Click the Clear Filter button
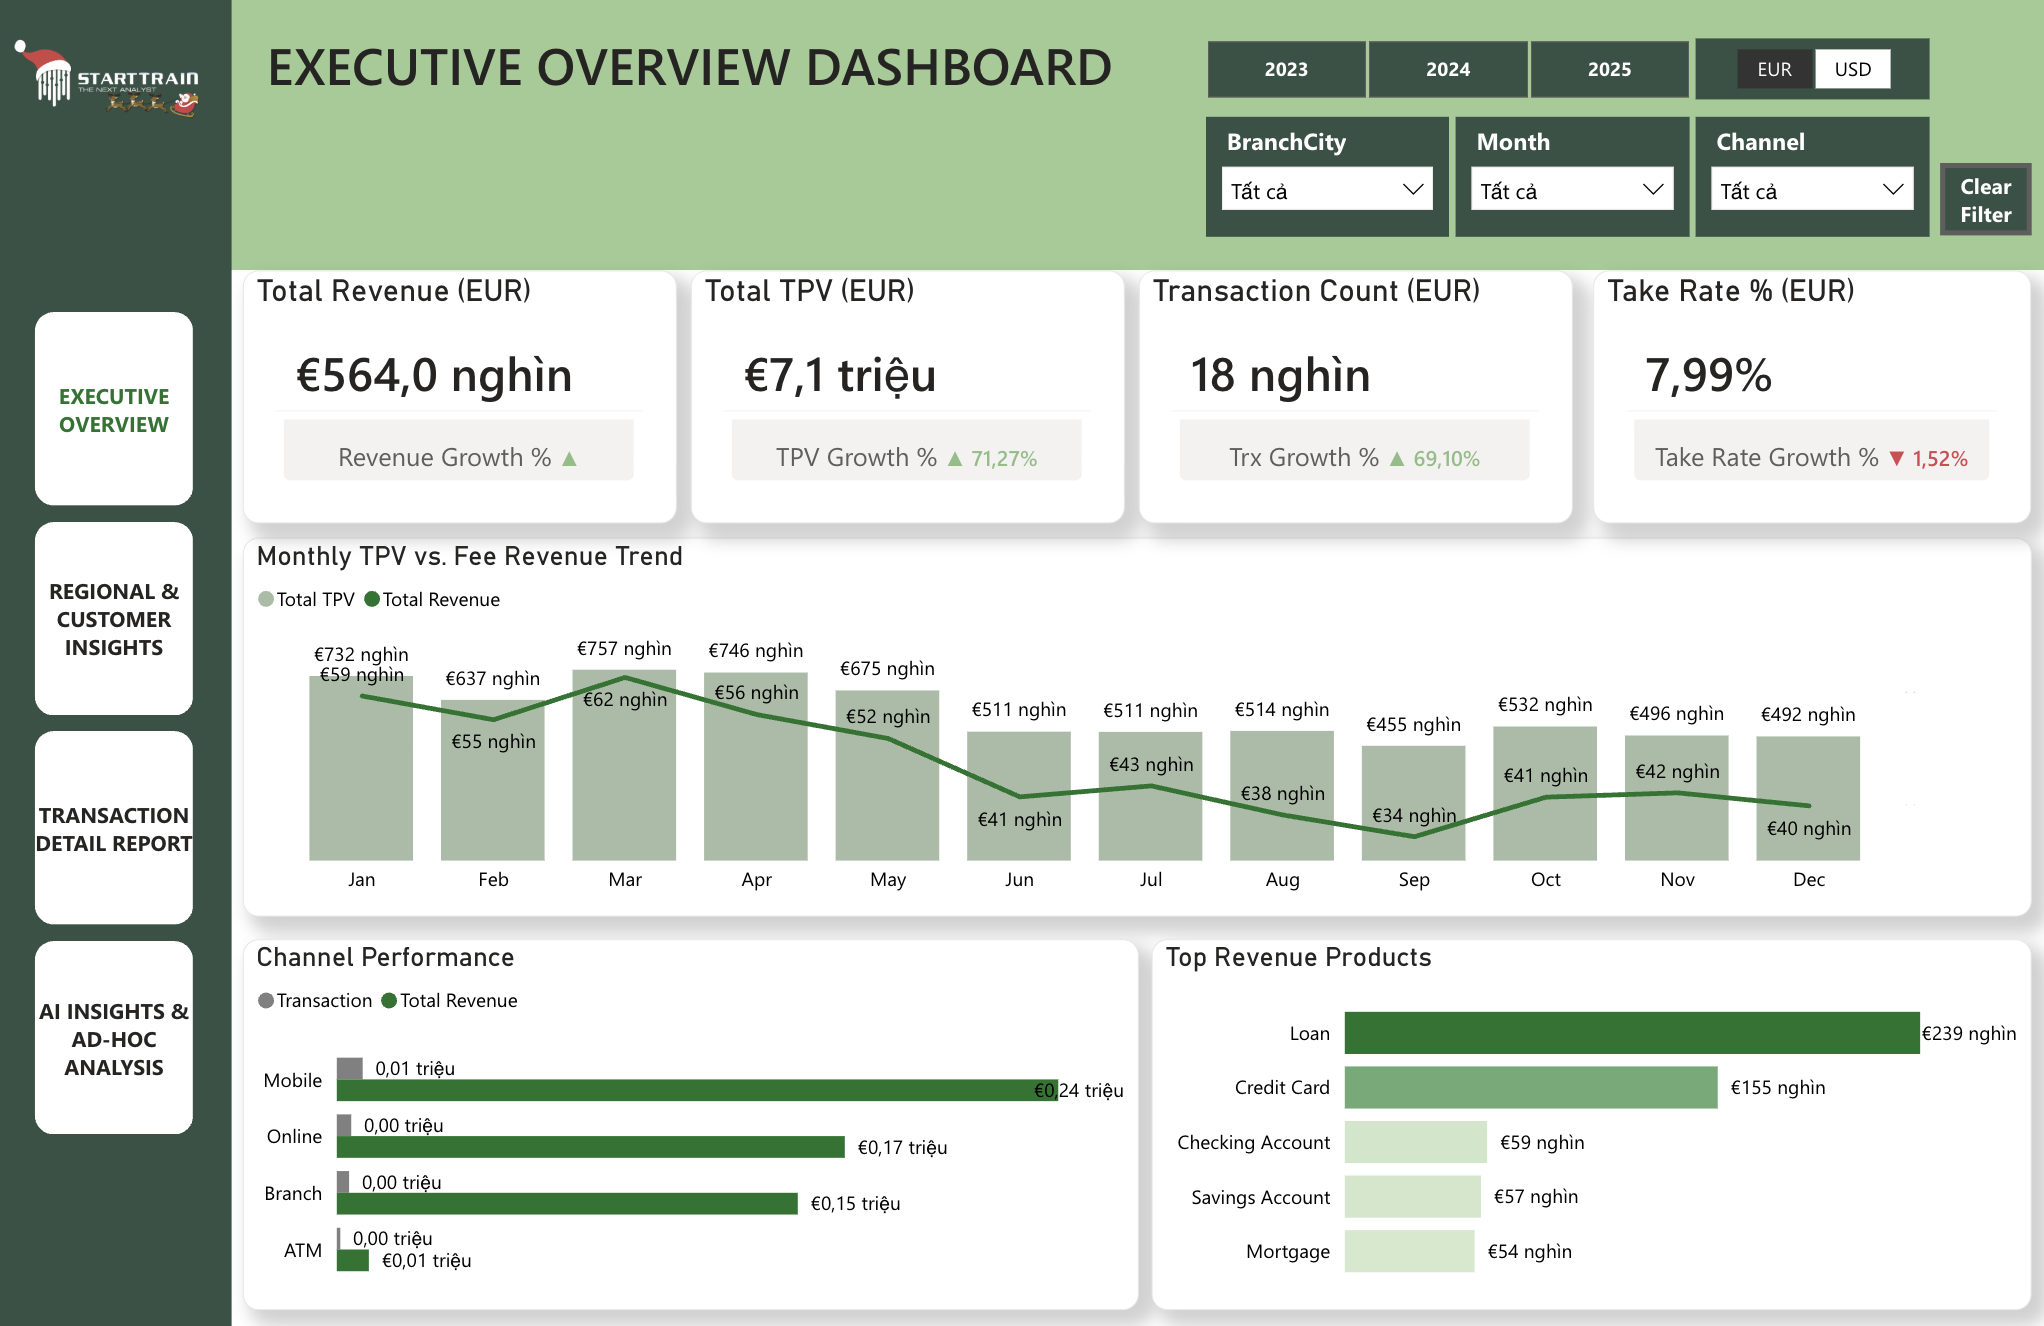The height and width of the screenshot is (1326, 2044). point(1985,199)
